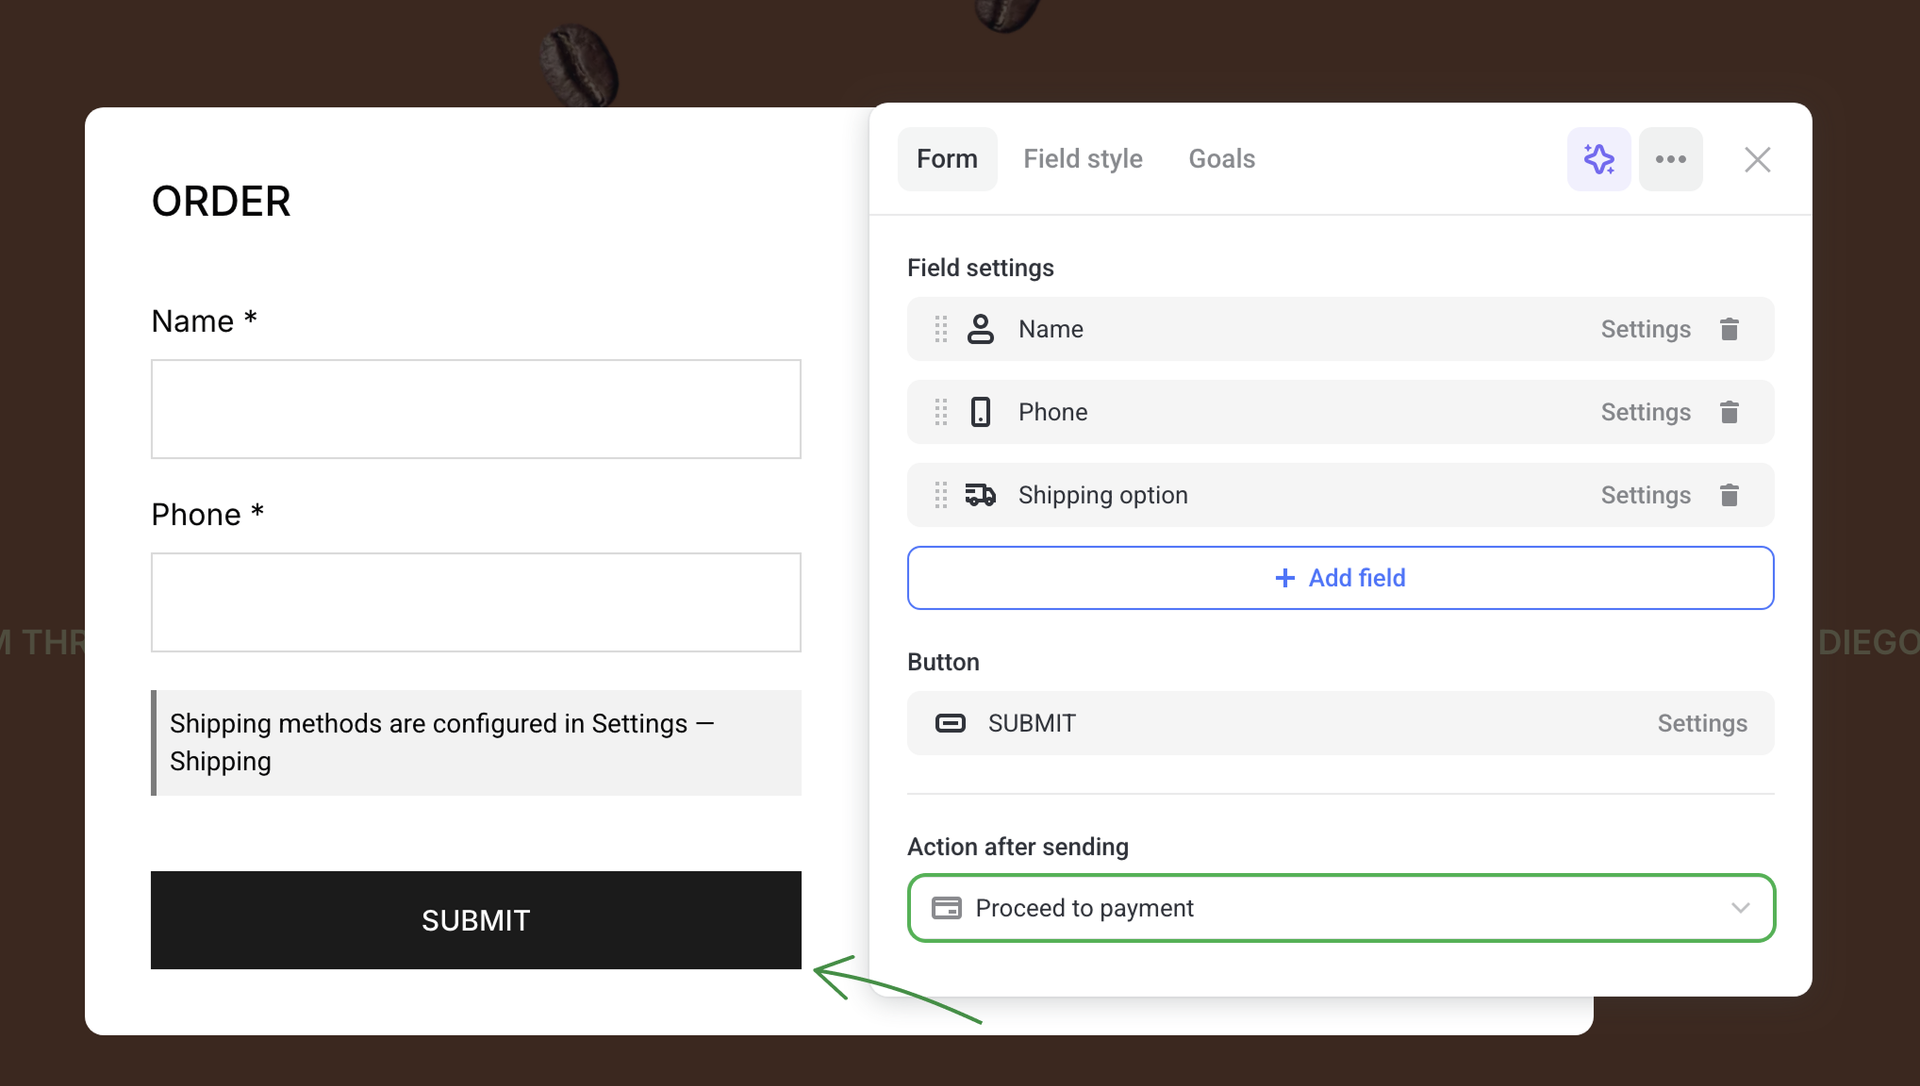1920x1086 pixels.
Task: Open Settings for the SUBMIT button
Action: click(1701, 723)
